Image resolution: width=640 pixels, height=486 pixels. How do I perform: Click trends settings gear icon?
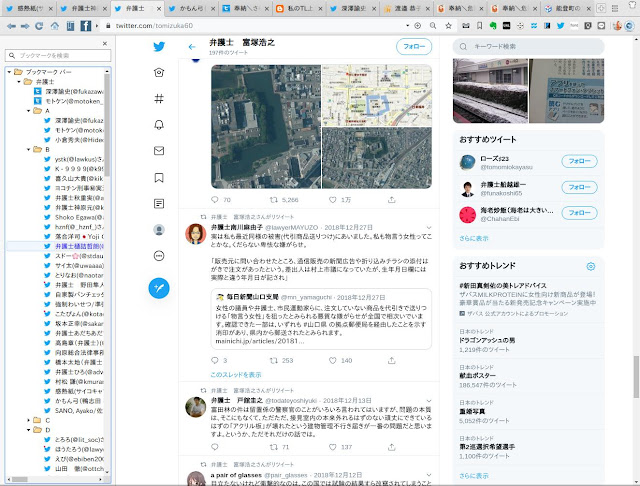[591, 266]
